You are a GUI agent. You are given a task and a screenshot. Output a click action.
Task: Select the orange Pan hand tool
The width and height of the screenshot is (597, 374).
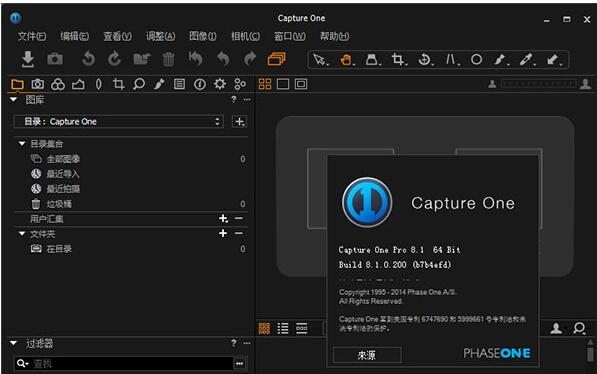346,60
